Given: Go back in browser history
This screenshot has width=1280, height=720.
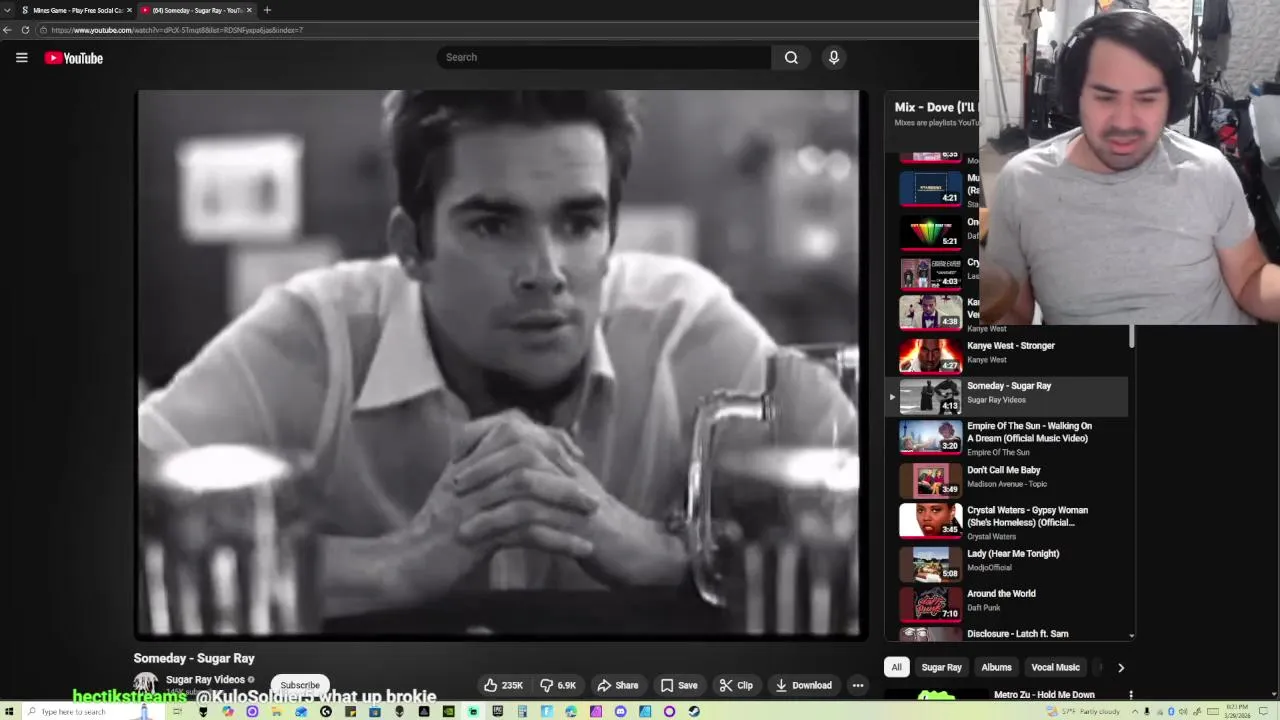Looking at the screenshot, I should tap(7, 30).
